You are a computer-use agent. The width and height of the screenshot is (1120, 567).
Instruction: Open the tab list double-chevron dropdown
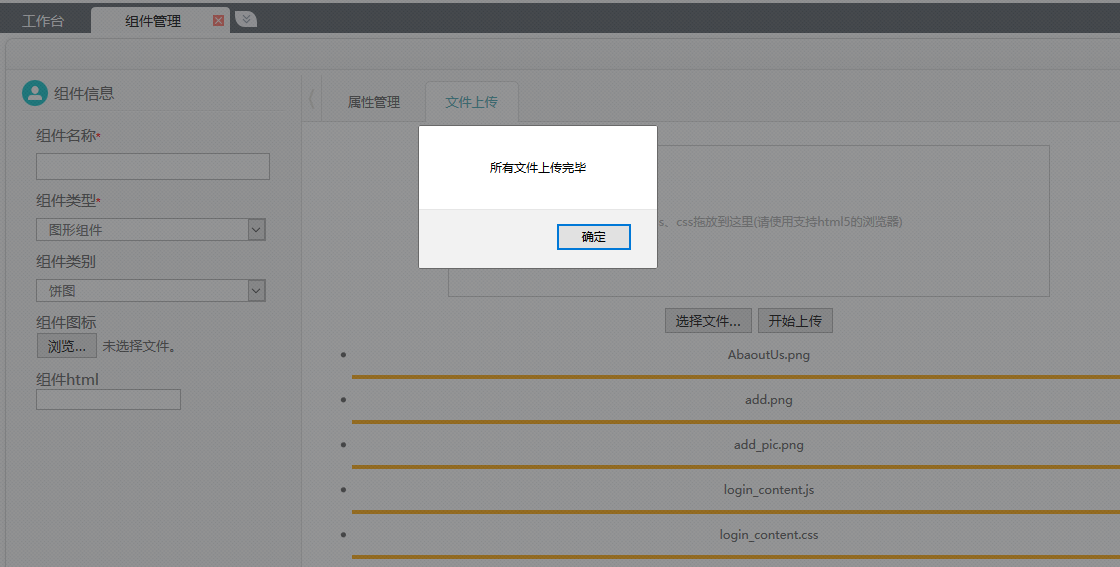(x=246, y=19)
